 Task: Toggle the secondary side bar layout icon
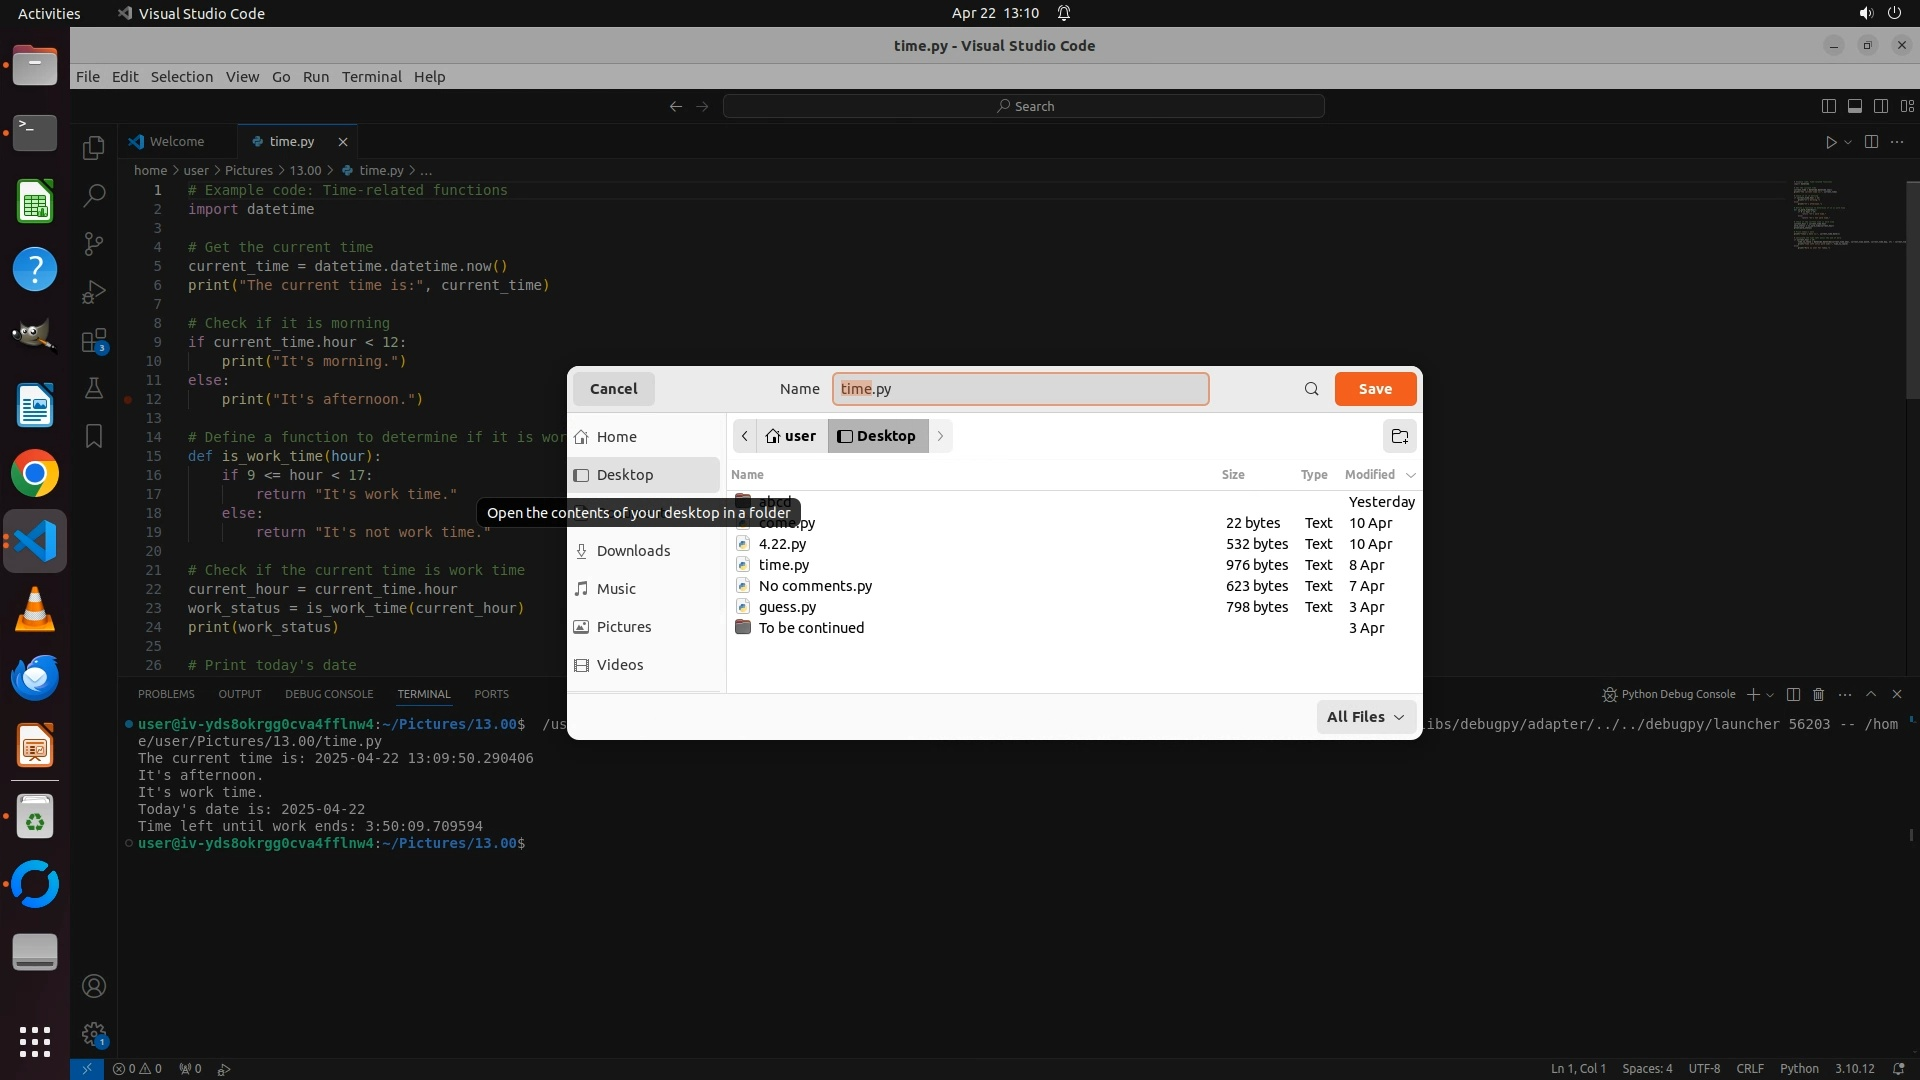[1880, 106]
